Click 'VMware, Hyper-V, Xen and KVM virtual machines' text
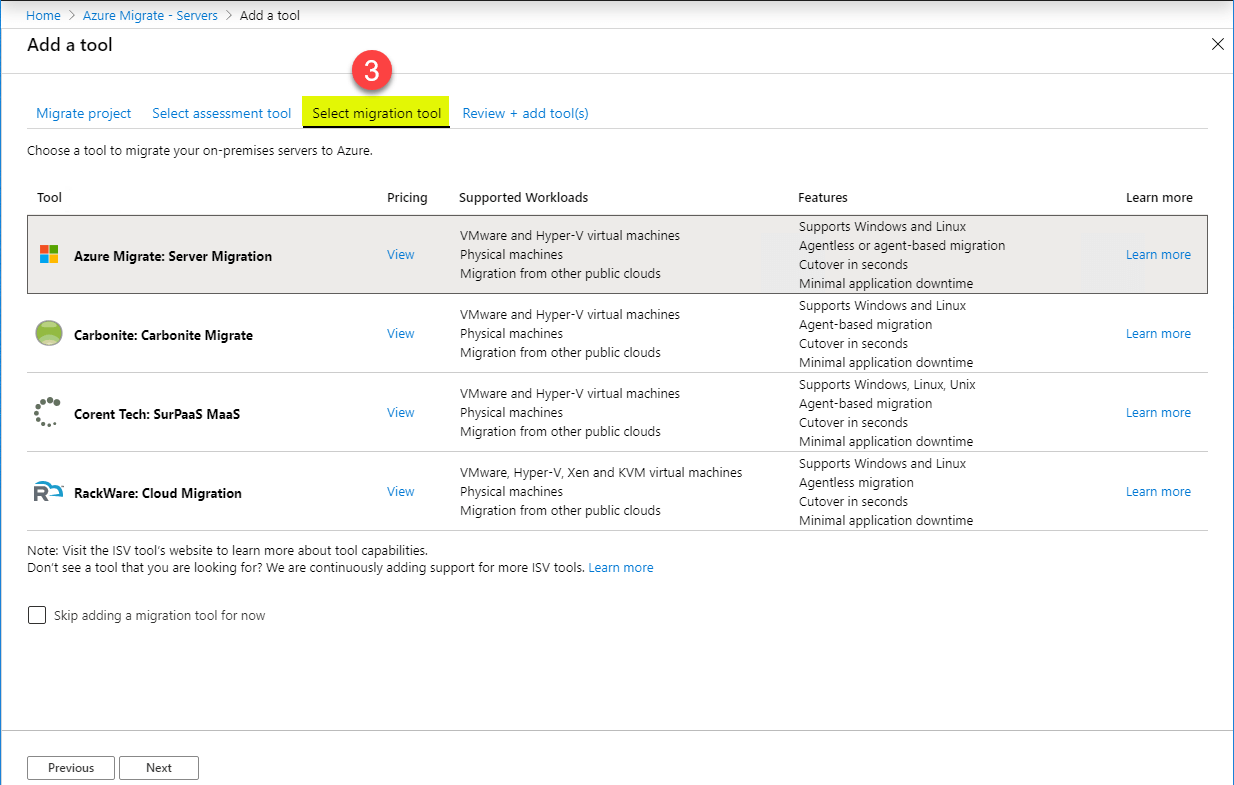 [x=601, y=473]
